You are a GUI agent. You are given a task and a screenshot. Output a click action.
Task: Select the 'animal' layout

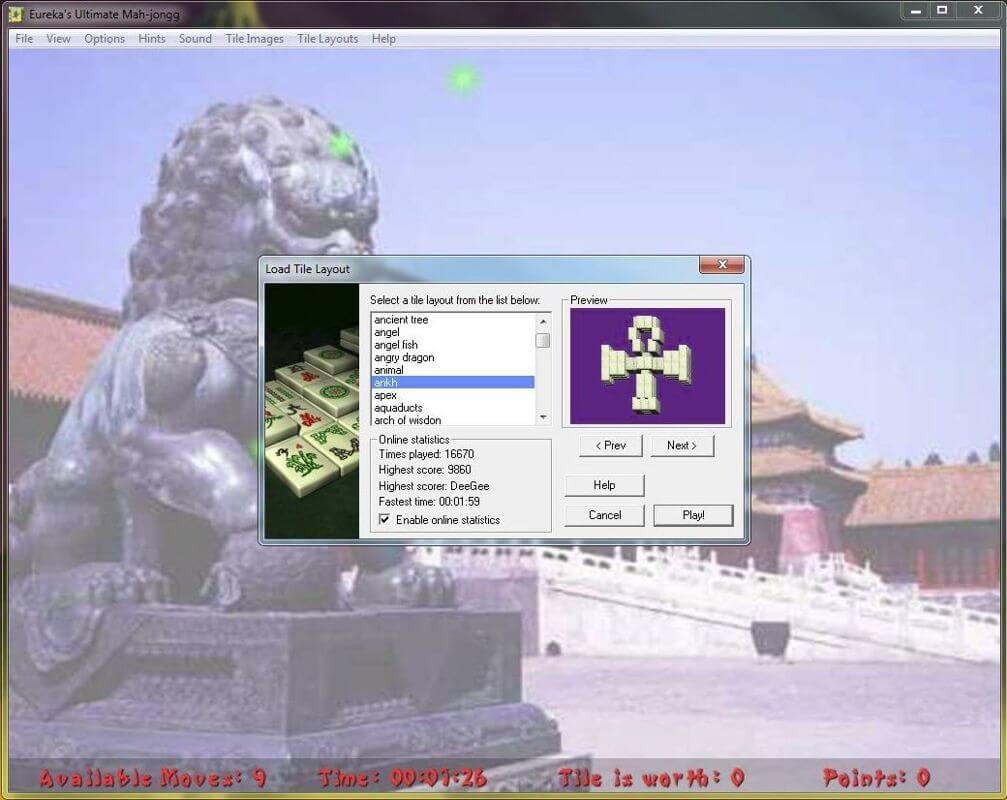[x=452, y=370]
